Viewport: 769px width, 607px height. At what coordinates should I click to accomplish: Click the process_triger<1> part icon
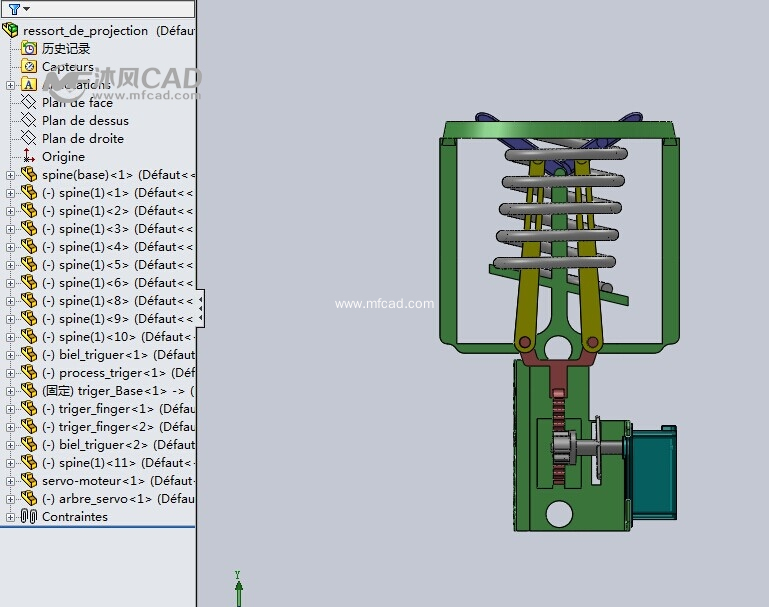29,373
